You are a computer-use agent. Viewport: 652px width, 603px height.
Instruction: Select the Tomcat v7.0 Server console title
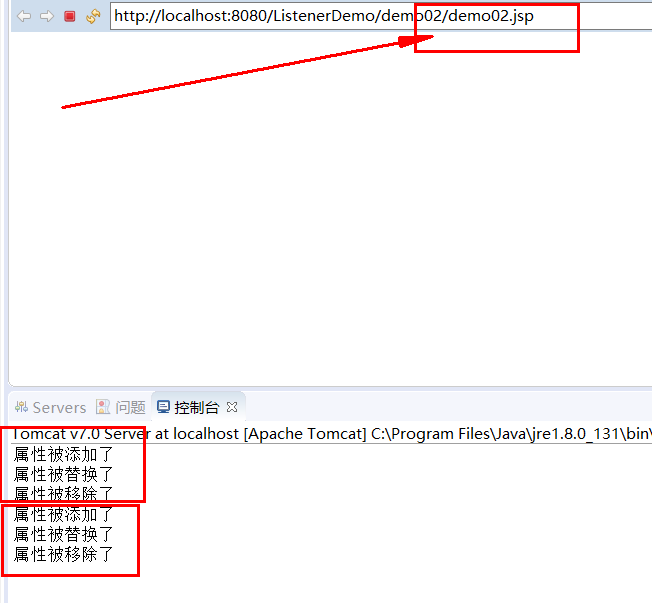pos(331,434)
